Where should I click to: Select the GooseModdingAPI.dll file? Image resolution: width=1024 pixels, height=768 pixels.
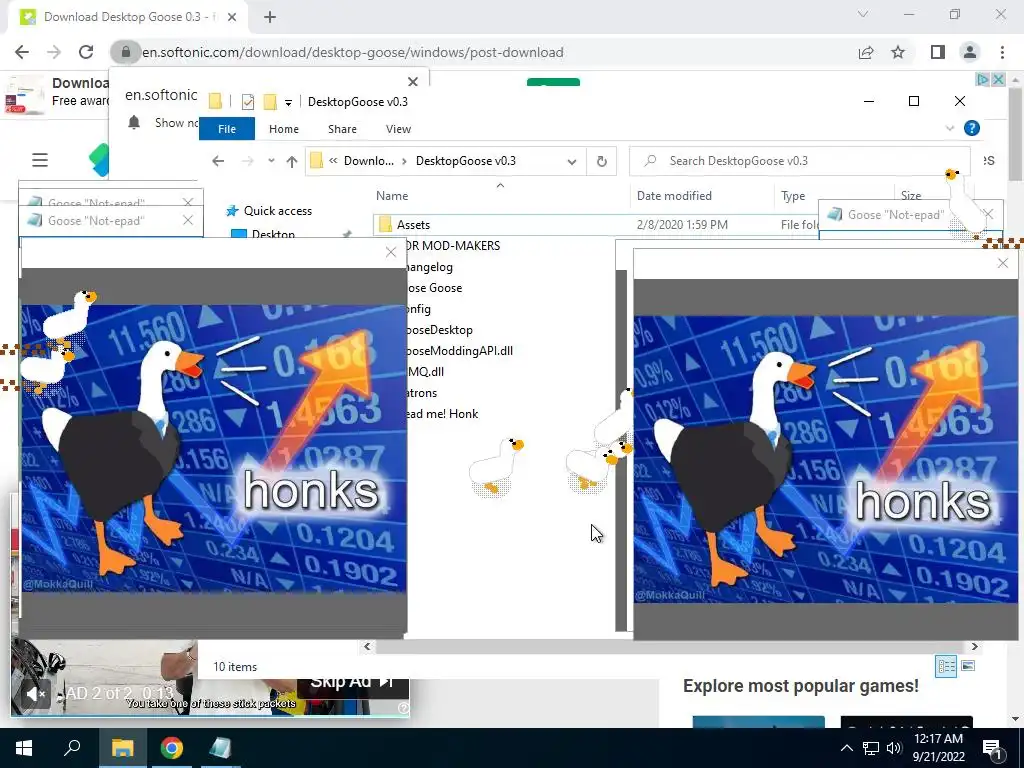point(459,351)
